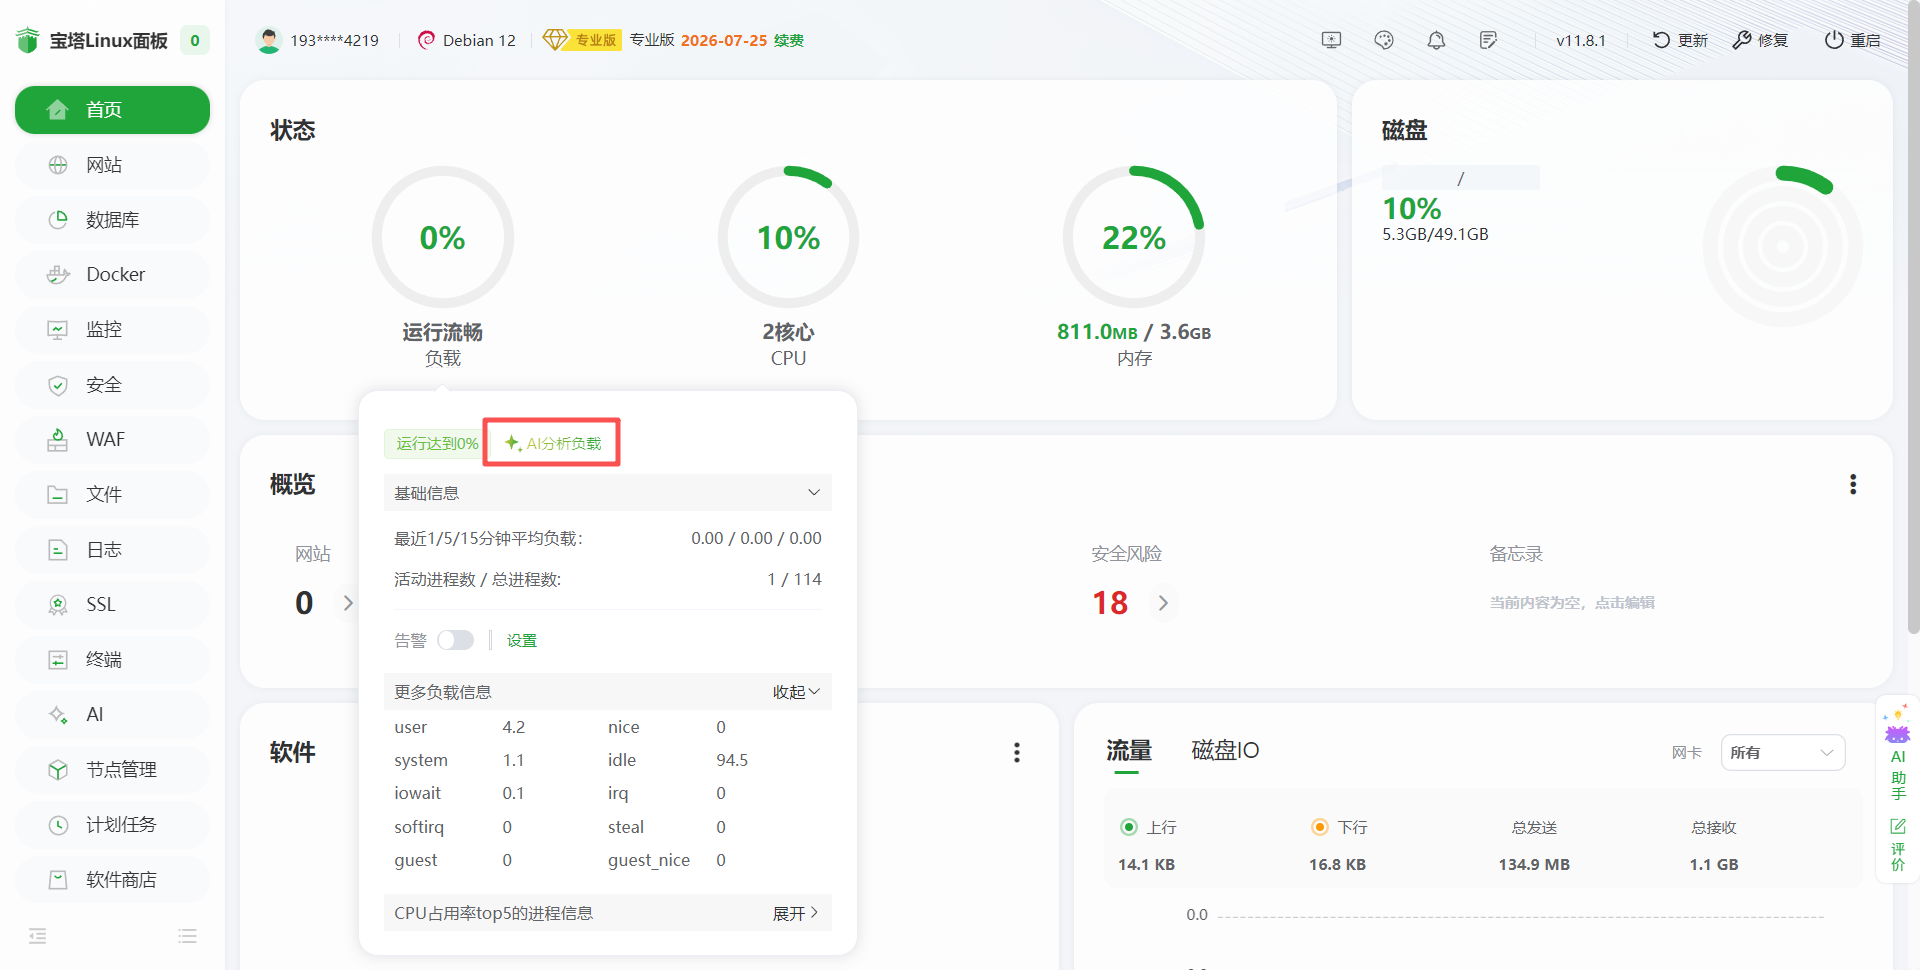Click the notes icon in header

coord(1488,40)
